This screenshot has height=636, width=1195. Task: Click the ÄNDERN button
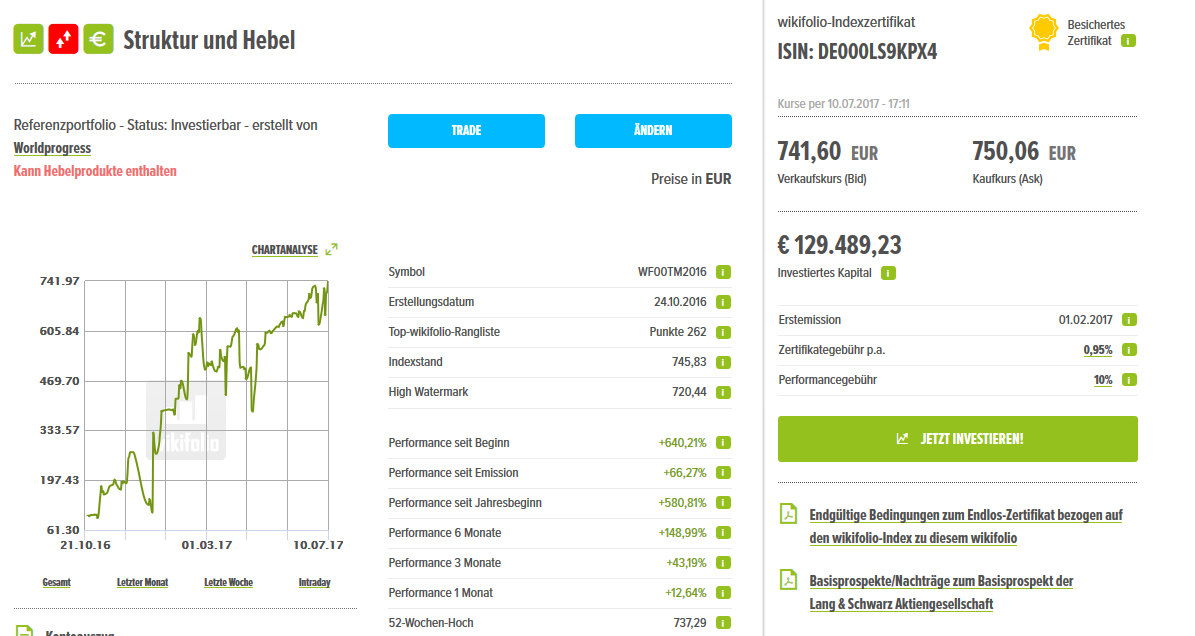pyautogui.click(x=653, y=130)
